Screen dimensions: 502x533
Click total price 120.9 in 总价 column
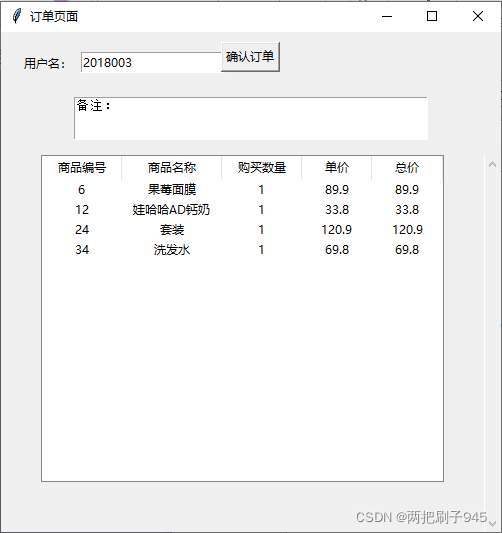point(408,230)
